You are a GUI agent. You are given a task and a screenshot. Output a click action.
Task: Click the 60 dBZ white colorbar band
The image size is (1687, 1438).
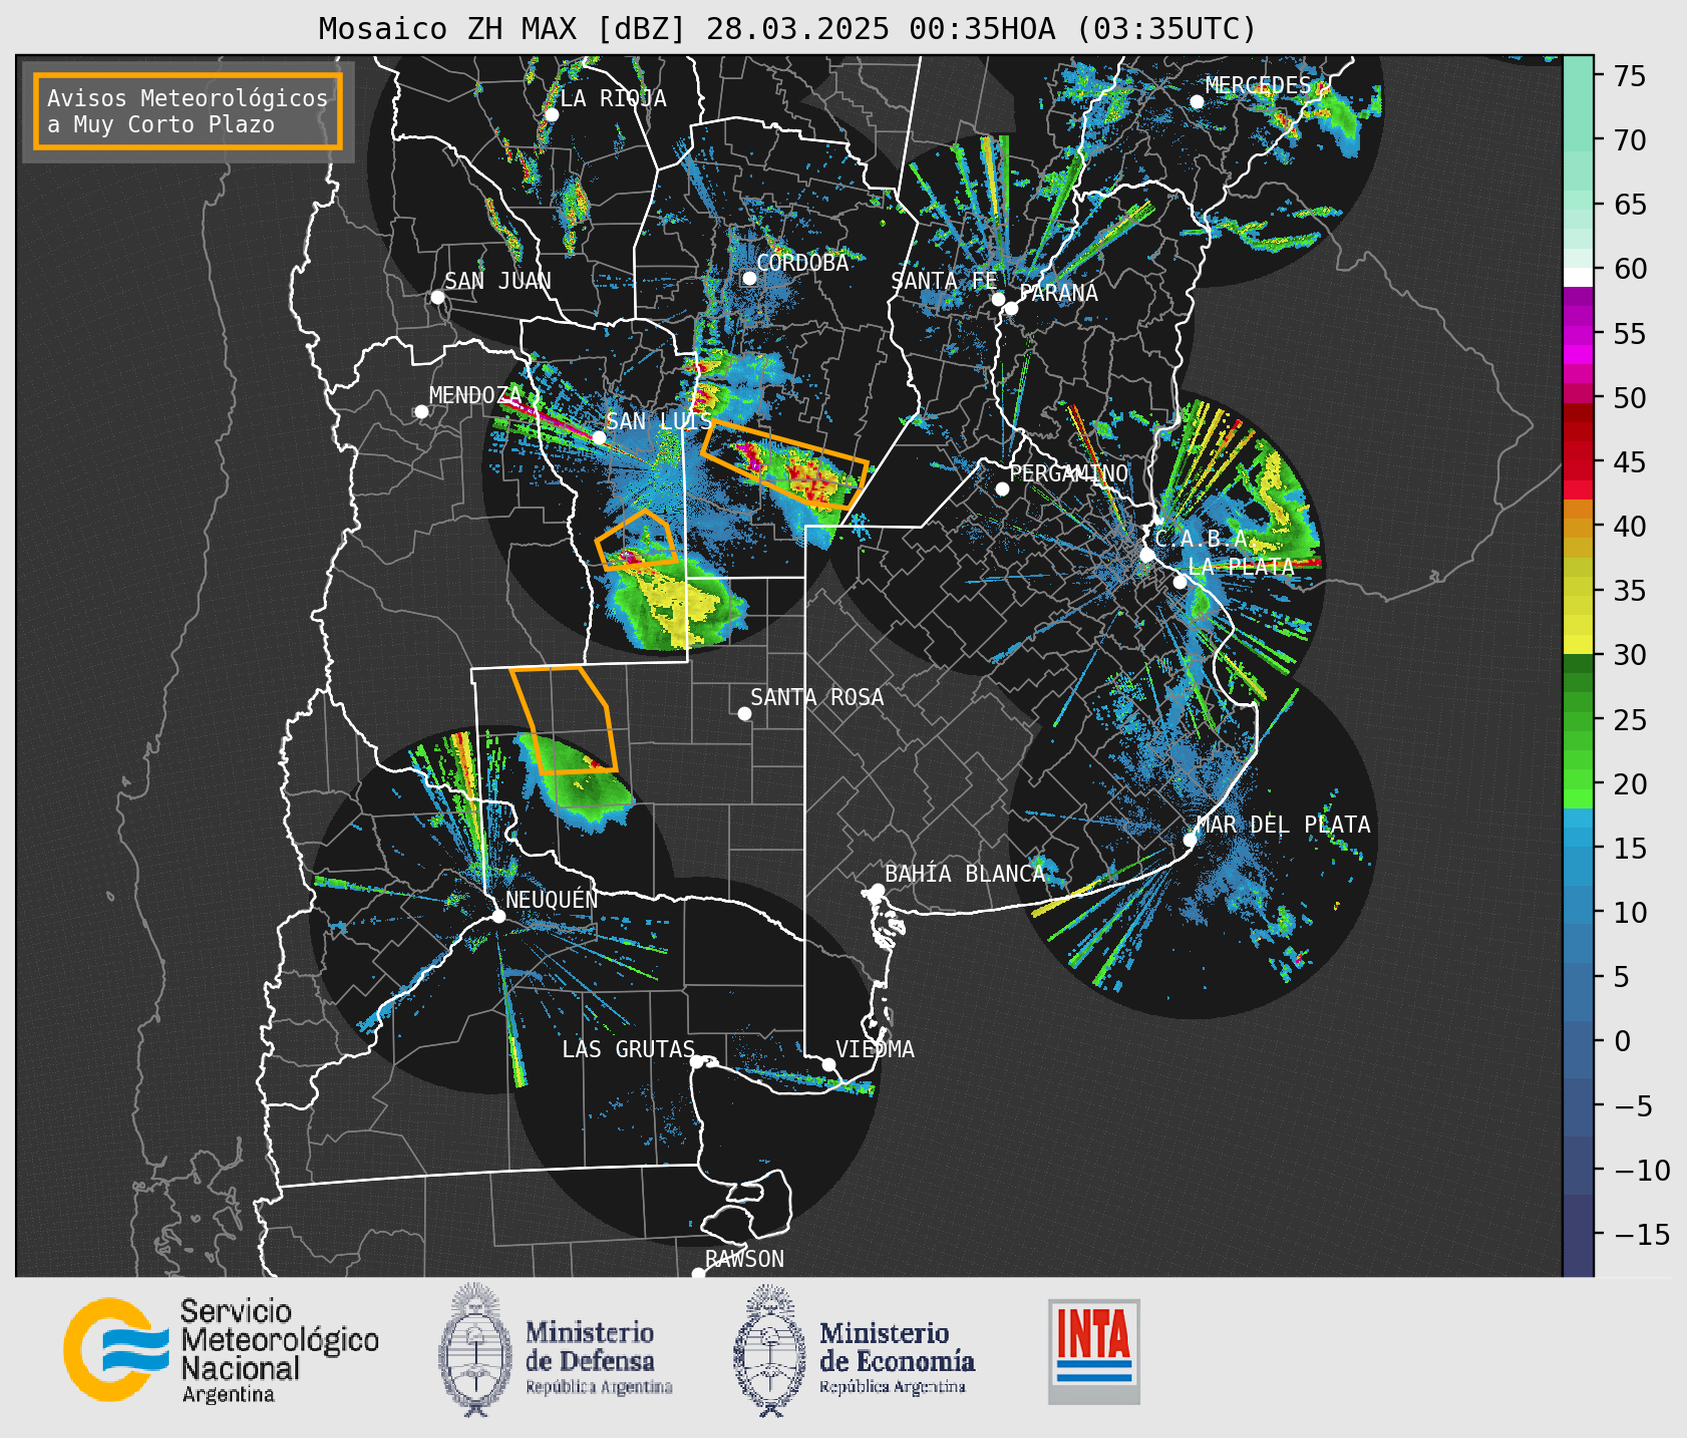tap(1578, 277)
